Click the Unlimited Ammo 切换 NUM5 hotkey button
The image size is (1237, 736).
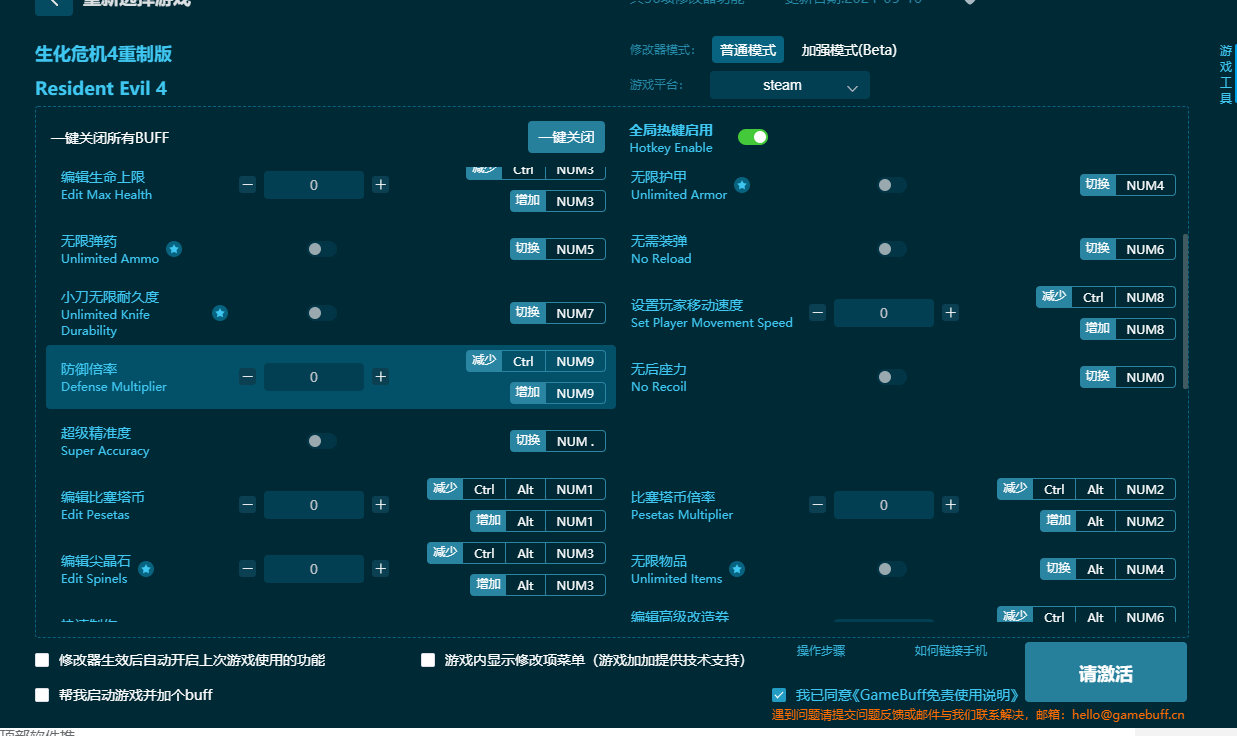click(x=558, y=249)
